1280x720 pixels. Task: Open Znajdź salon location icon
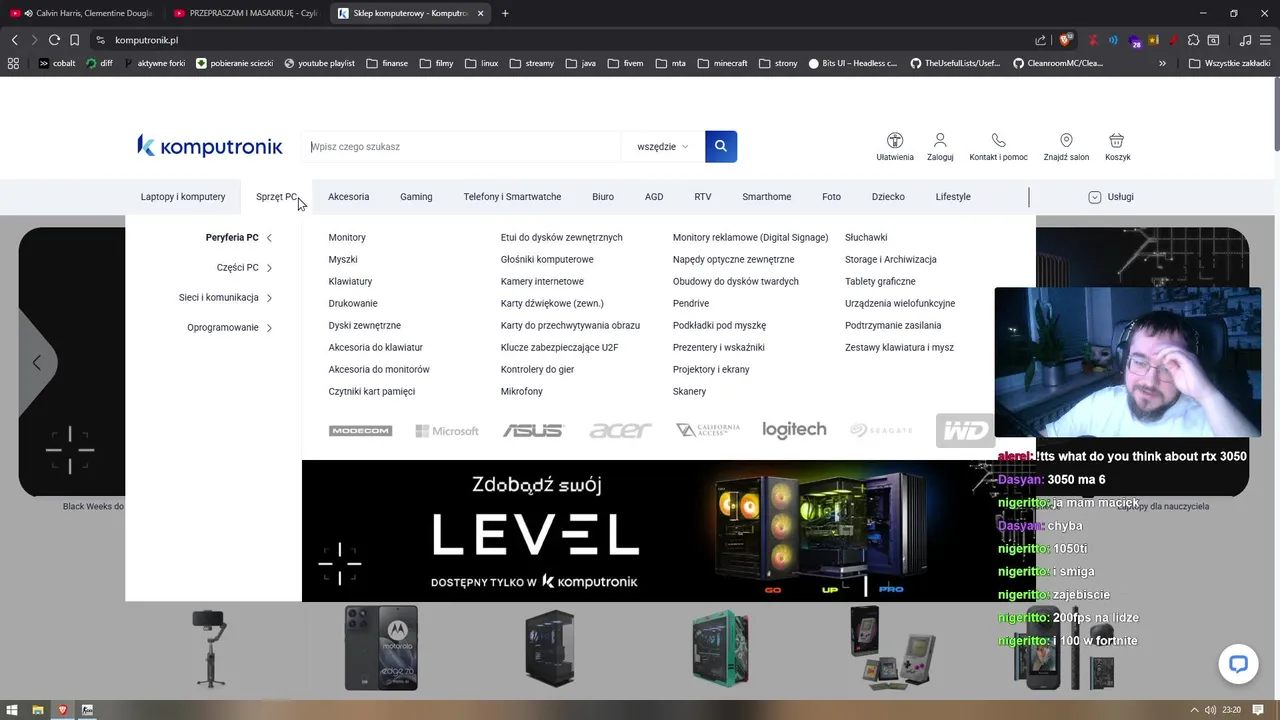tap(1066, 147)
